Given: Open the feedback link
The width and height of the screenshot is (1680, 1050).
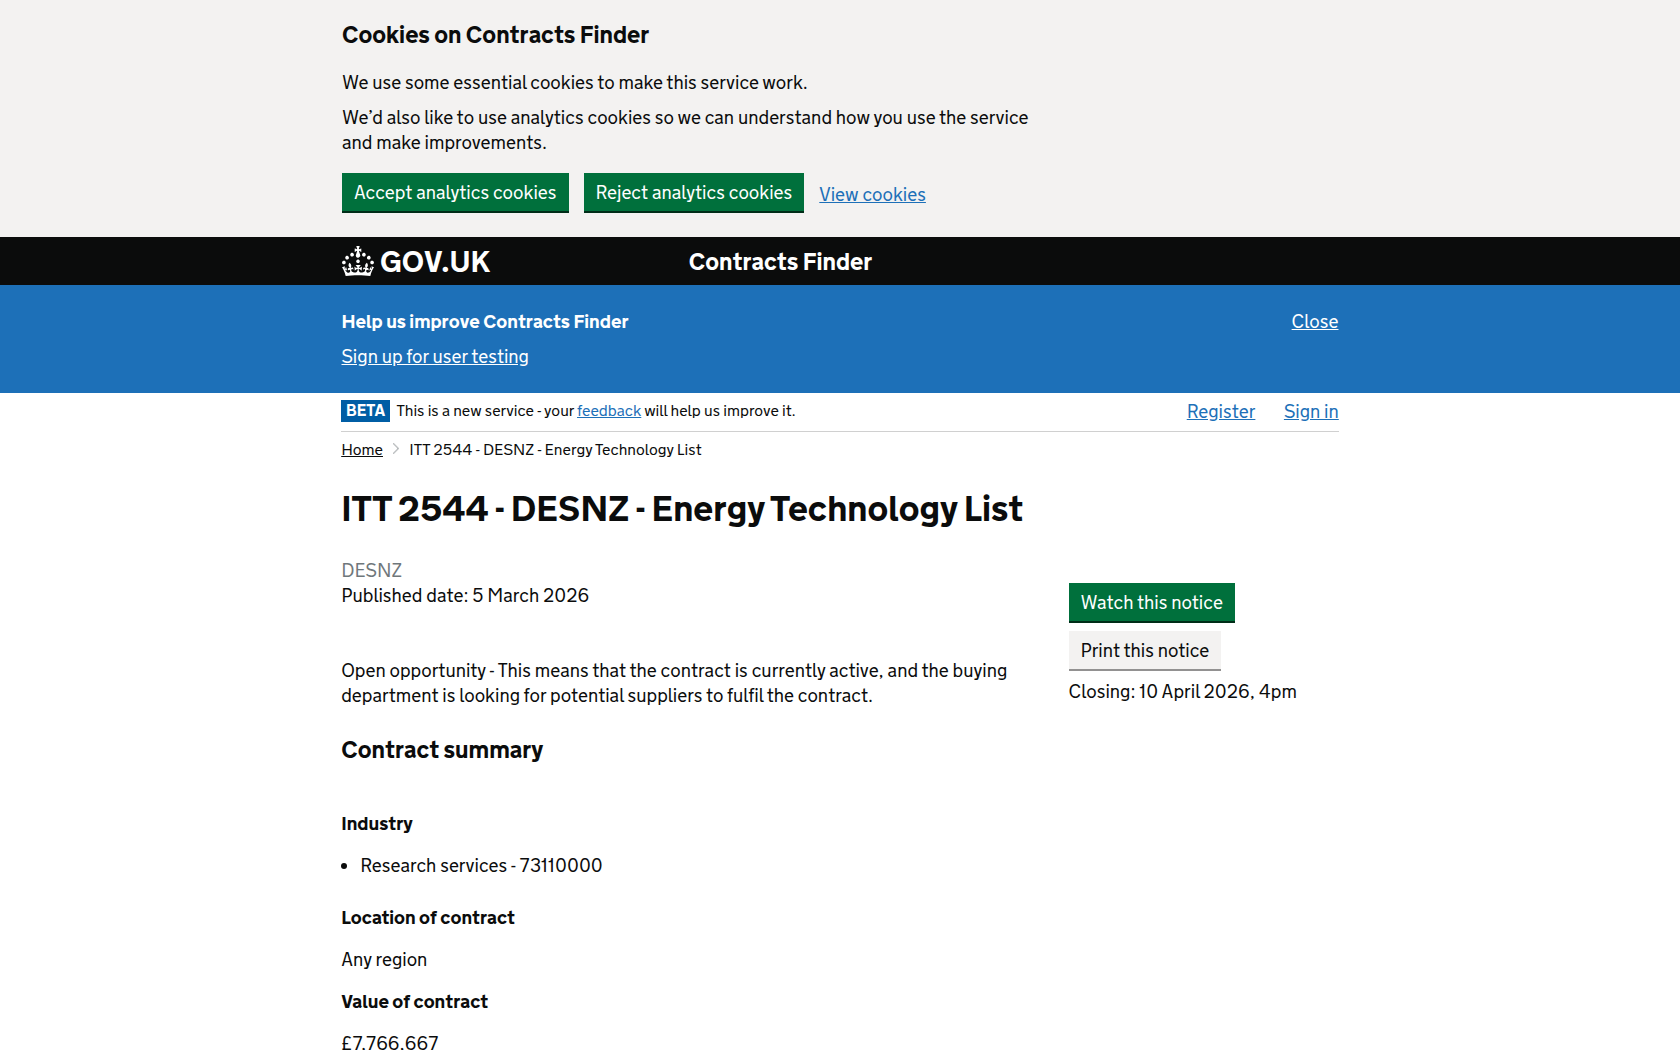Looking at the screenshot, I should coord(608,411).
